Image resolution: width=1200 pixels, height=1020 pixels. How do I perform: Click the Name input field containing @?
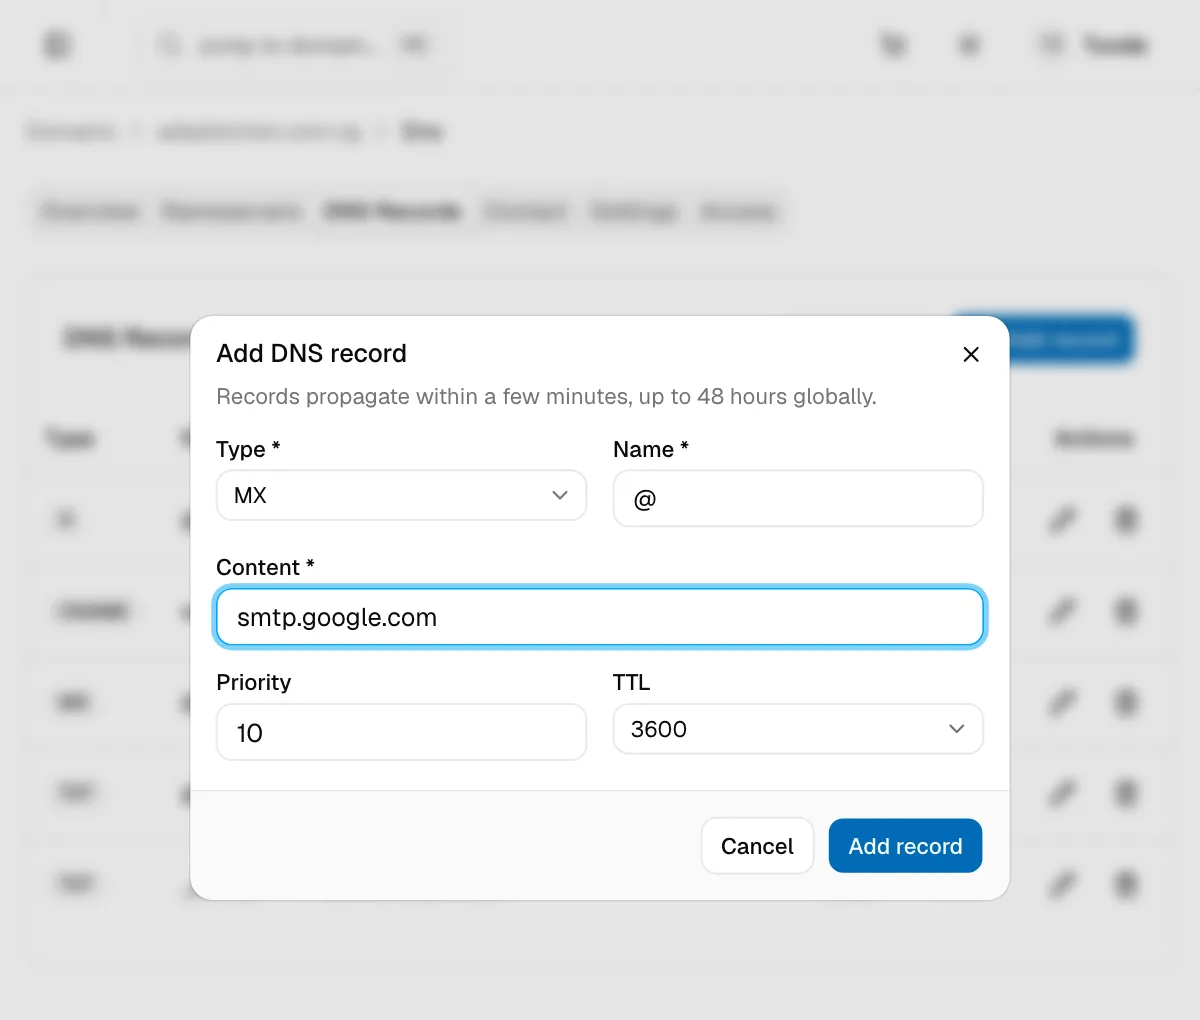pyautogui.click(x=798, y=498)
